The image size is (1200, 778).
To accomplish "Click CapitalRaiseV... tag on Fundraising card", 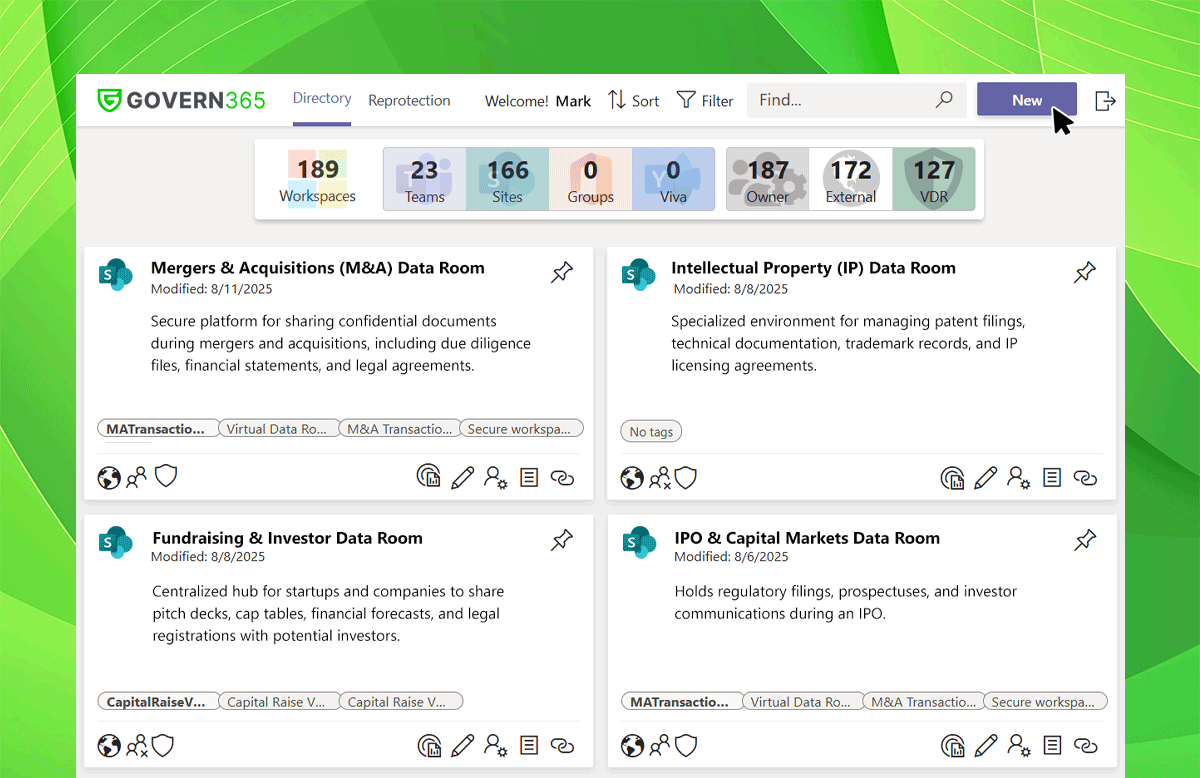I will pyautogui.click(x=157, y=702).
